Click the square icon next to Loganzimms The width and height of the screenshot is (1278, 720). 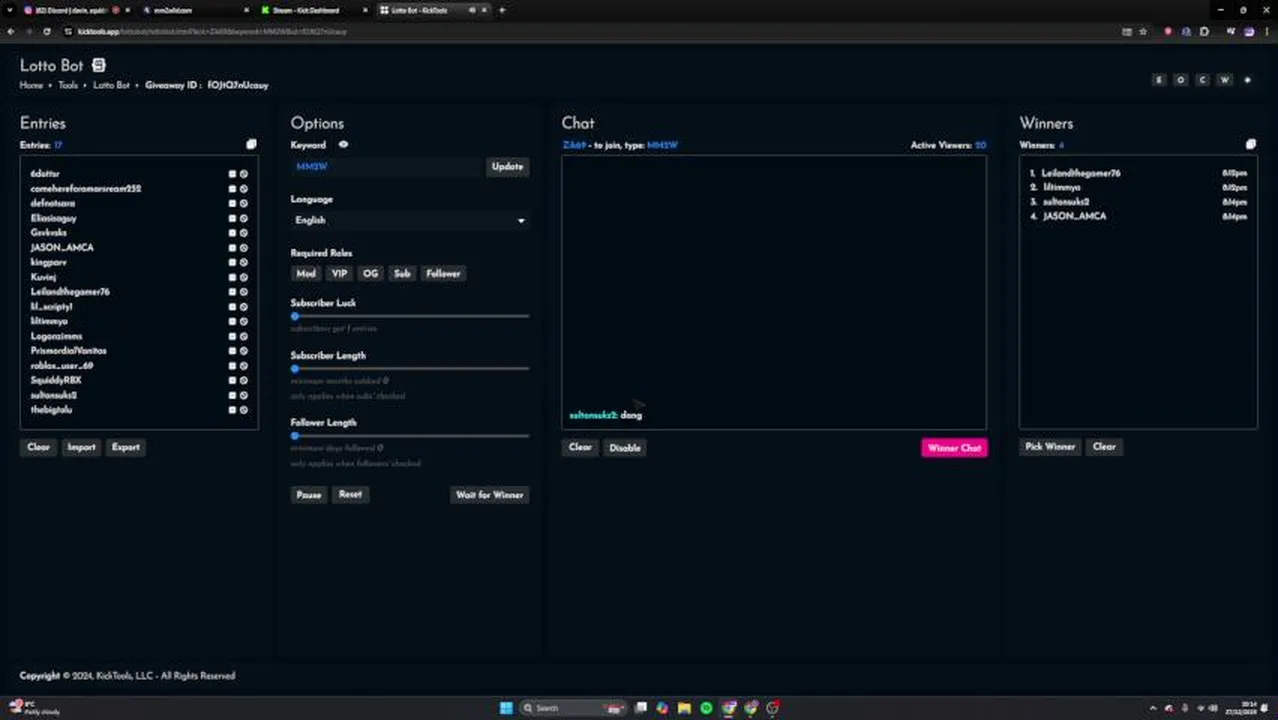[x=232, y=336]
